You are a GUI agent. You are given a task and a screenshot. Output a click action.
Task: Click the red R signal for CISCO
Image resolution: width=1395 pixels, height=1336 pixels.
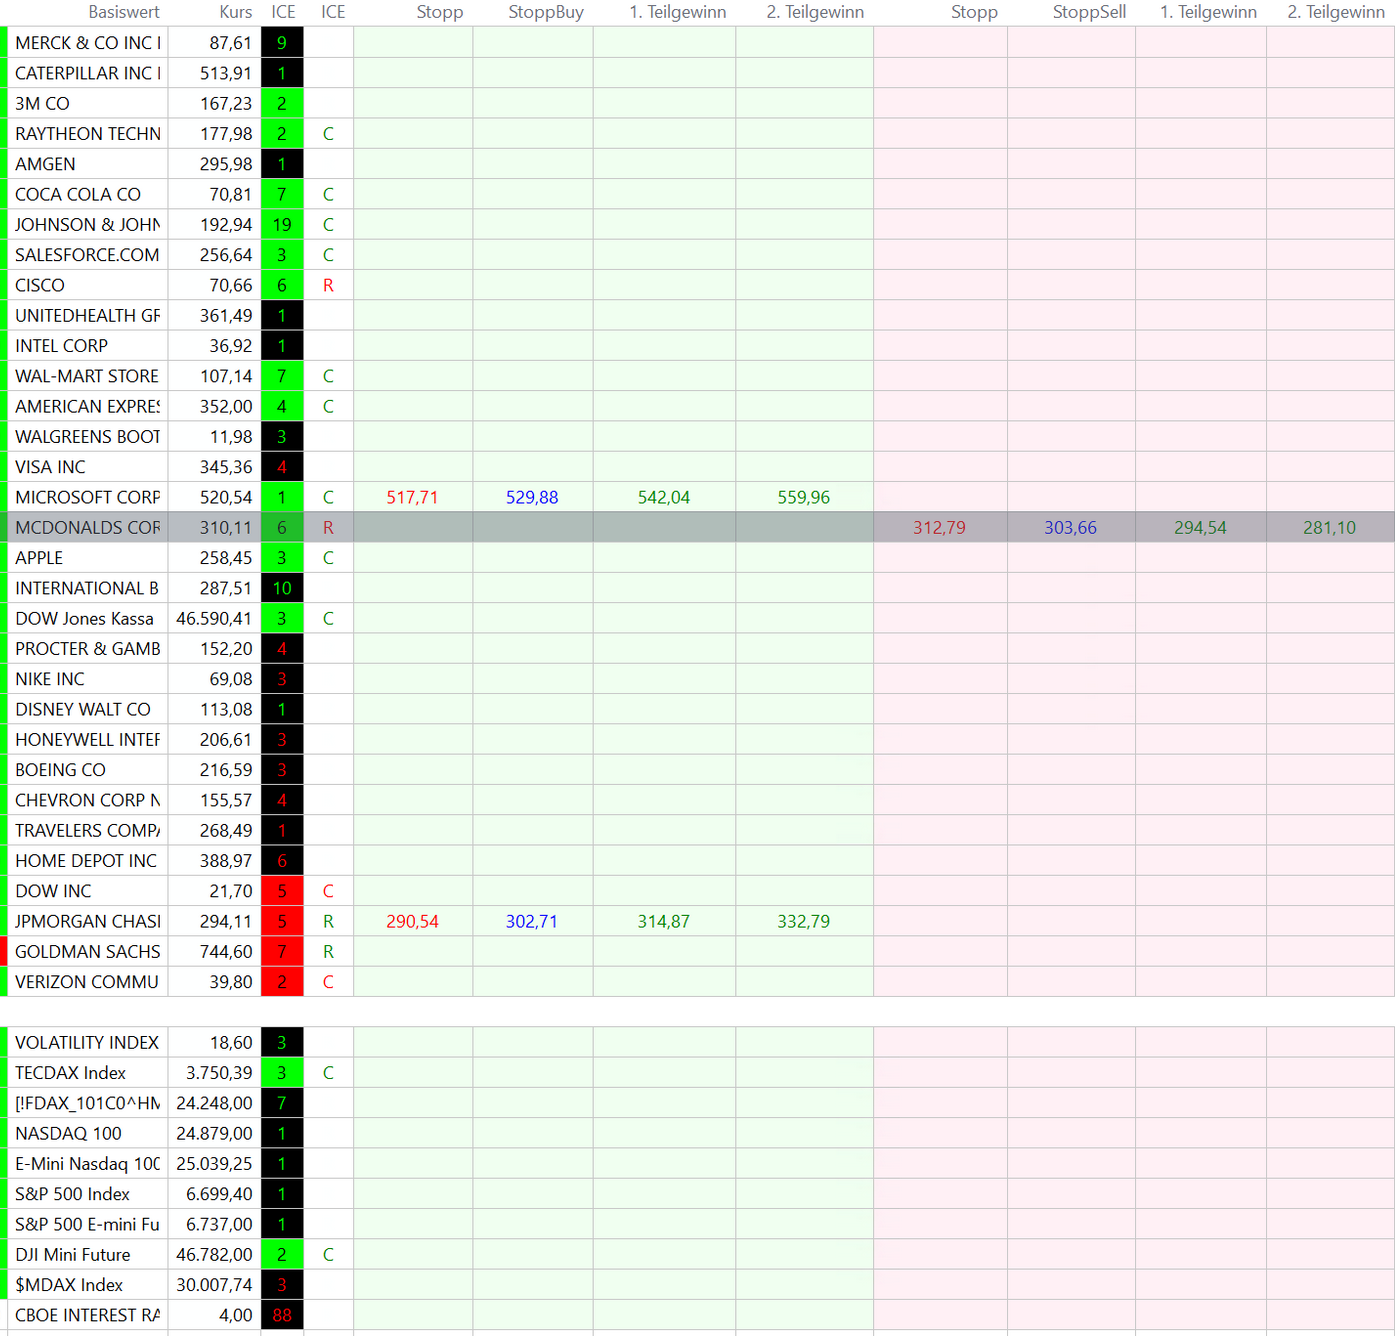coord(328,285)
